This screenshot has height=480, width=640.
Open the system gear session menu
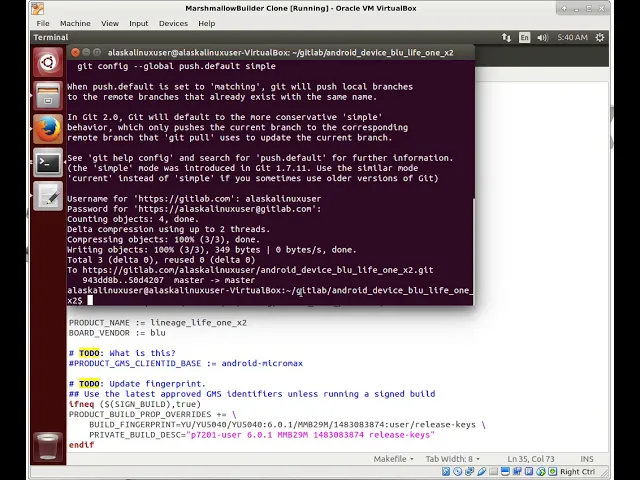coord(600,38)
